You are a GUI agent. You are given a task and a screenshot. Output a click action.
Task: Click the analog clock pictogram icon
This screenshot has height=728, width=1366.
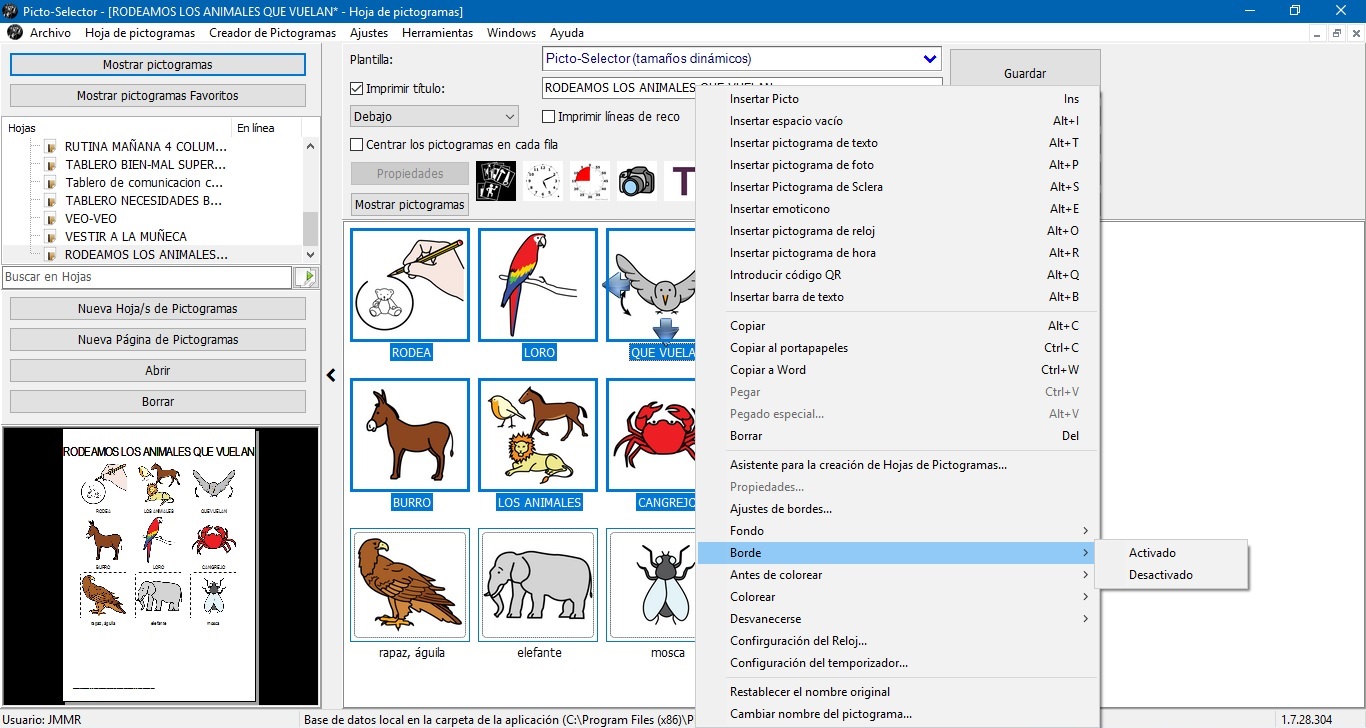coord(543,181)
